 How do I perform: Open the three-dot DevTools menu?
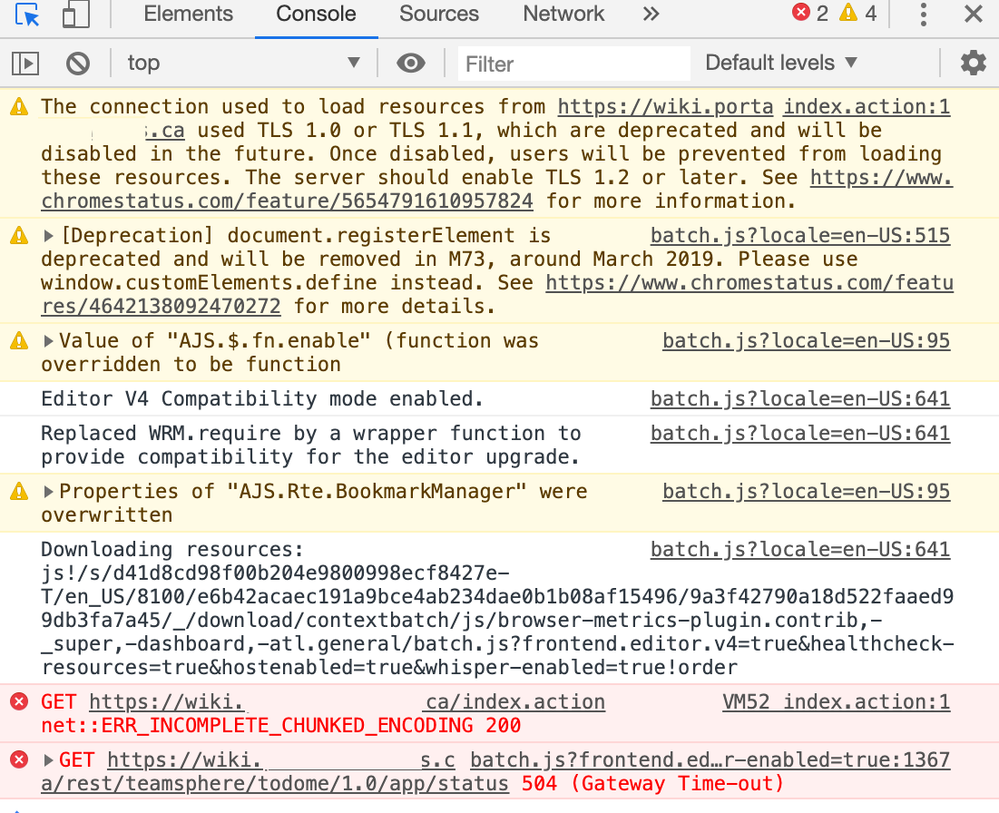click(923, 14)
